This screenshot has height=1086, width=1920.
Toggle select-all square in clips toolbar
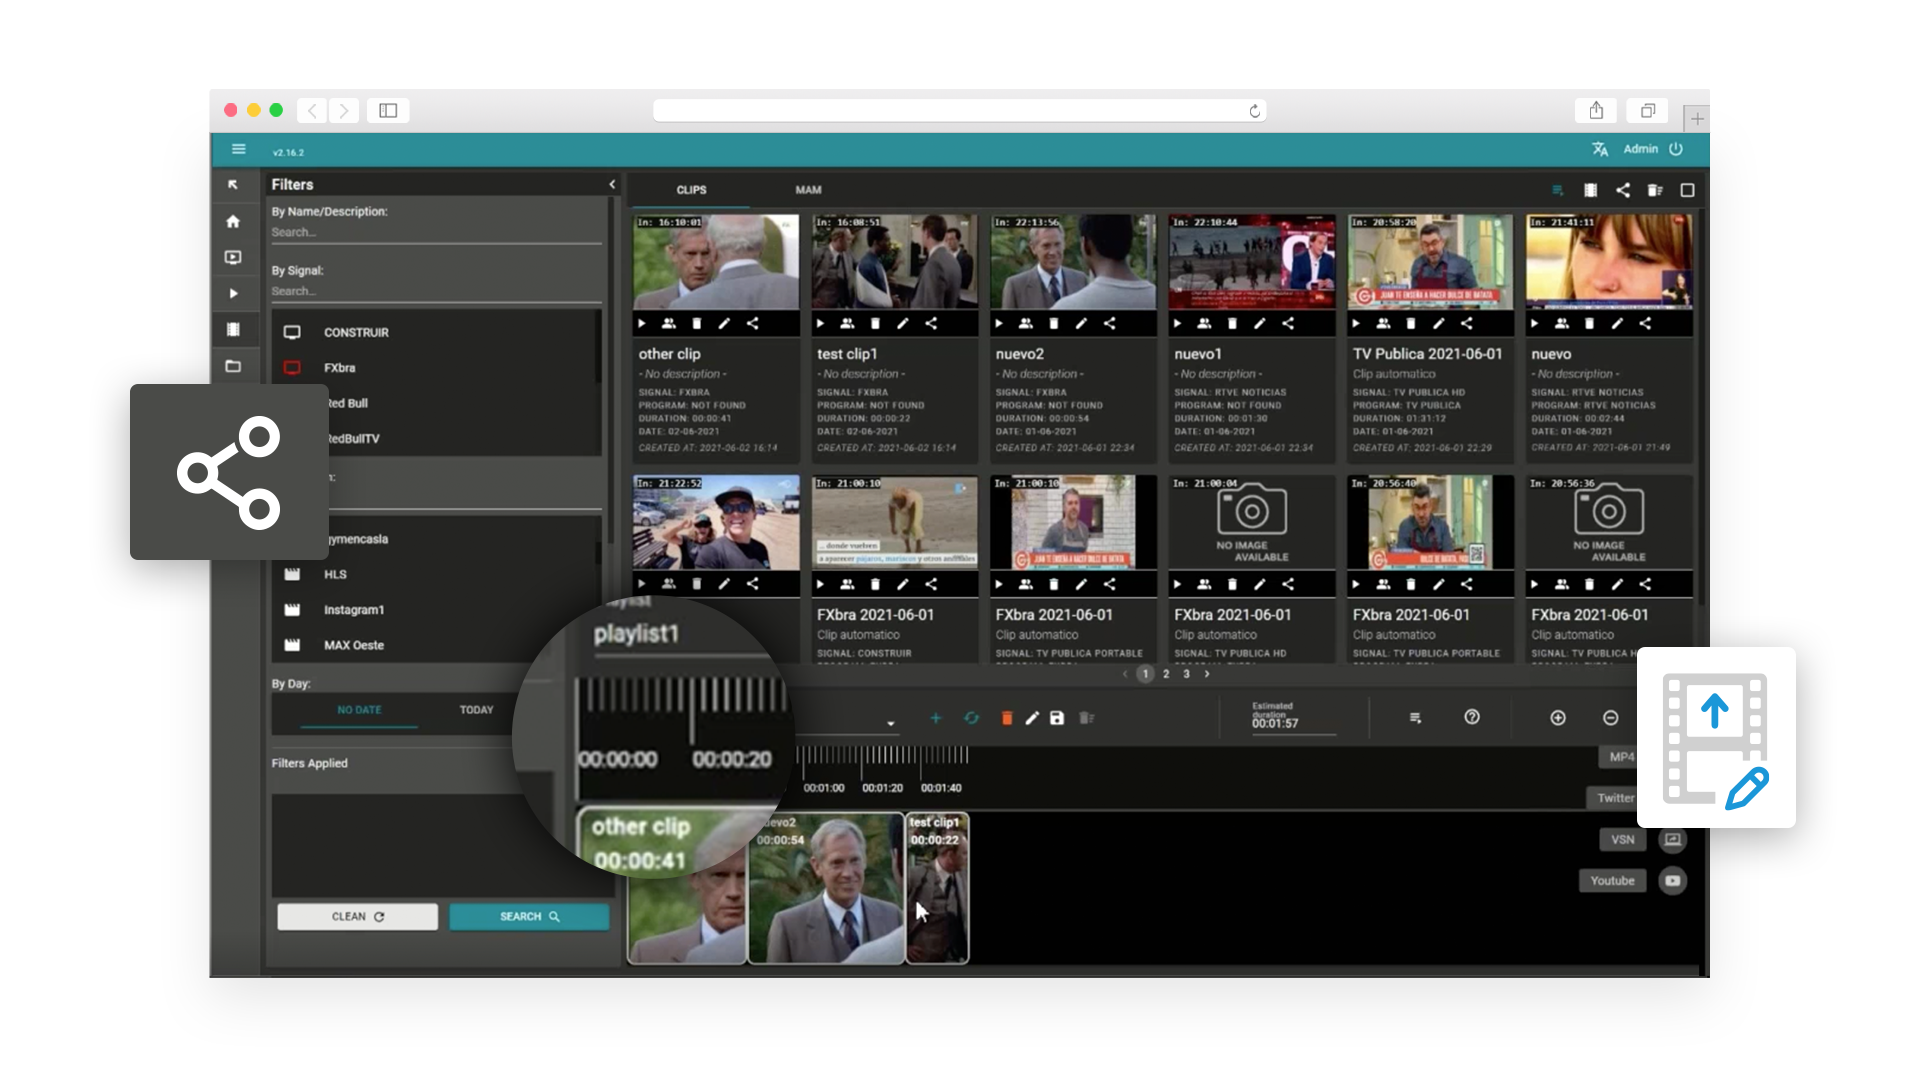tap(1687, 190)
